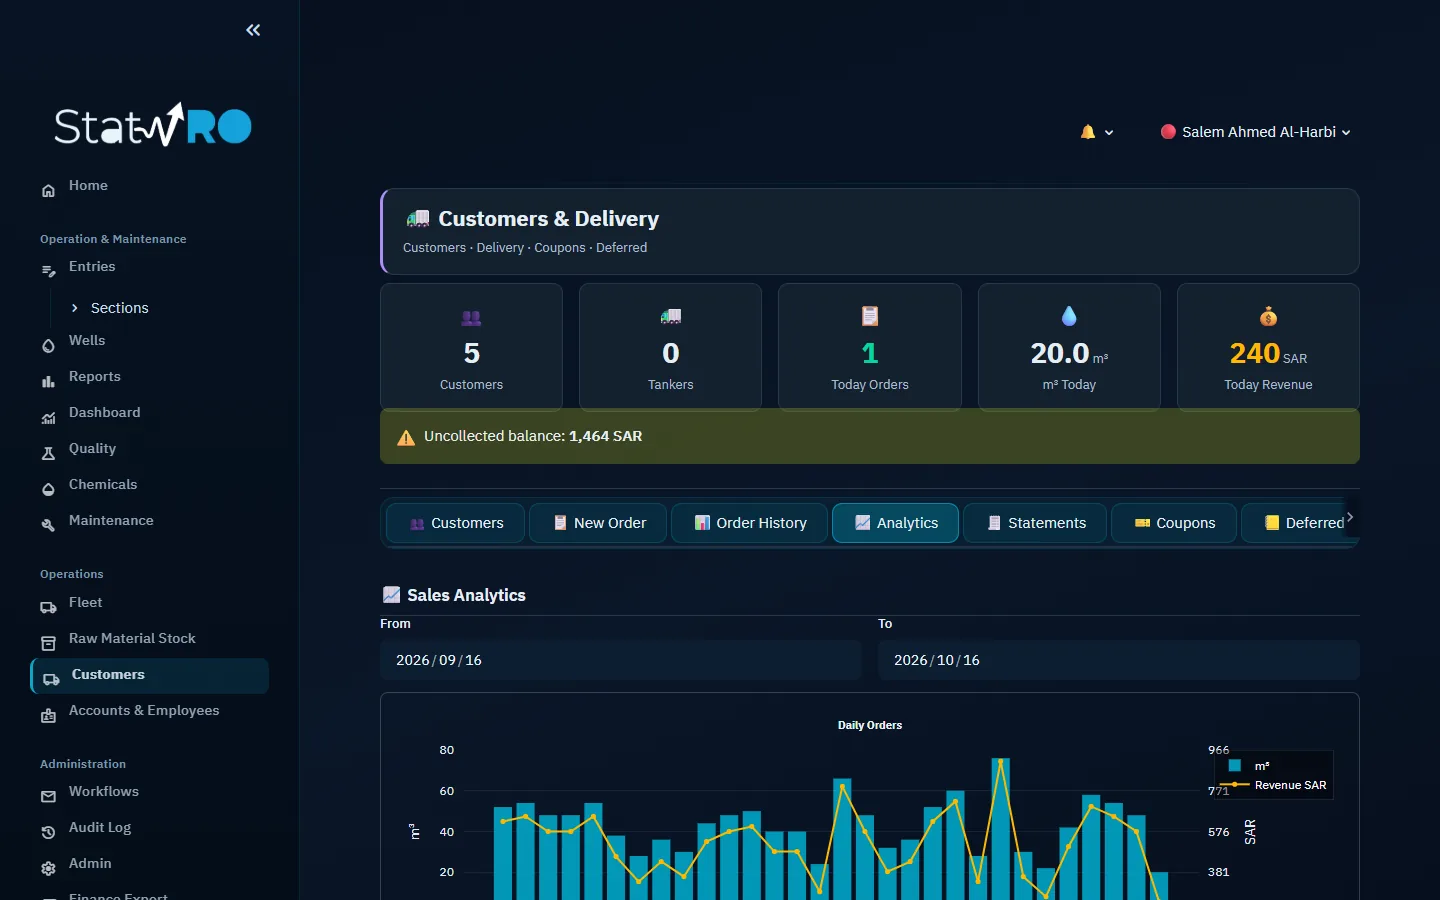Open the New Order tab
The height and width of the screenshot is (900, 1440).
point(598,523)
